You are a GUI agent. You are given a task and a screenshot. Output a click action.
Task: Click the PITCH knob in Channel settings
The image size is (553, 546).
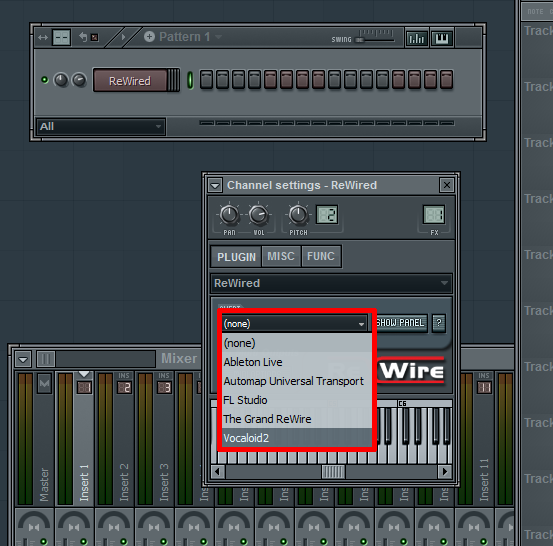tap(298, 214)
